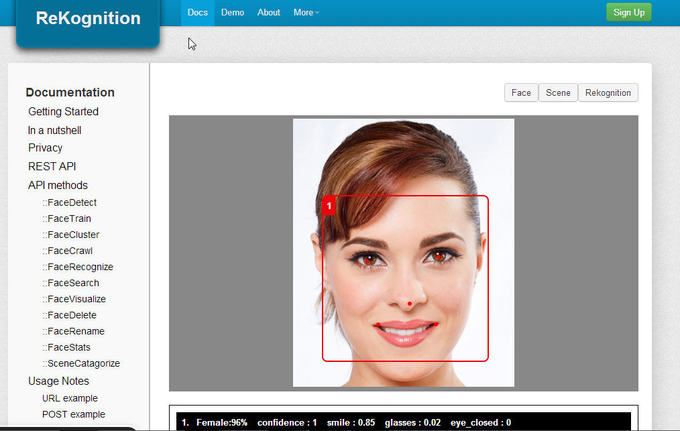Open the ::FaceRename method link
This screenshot has width=680, height=431.
coord(73,331)
